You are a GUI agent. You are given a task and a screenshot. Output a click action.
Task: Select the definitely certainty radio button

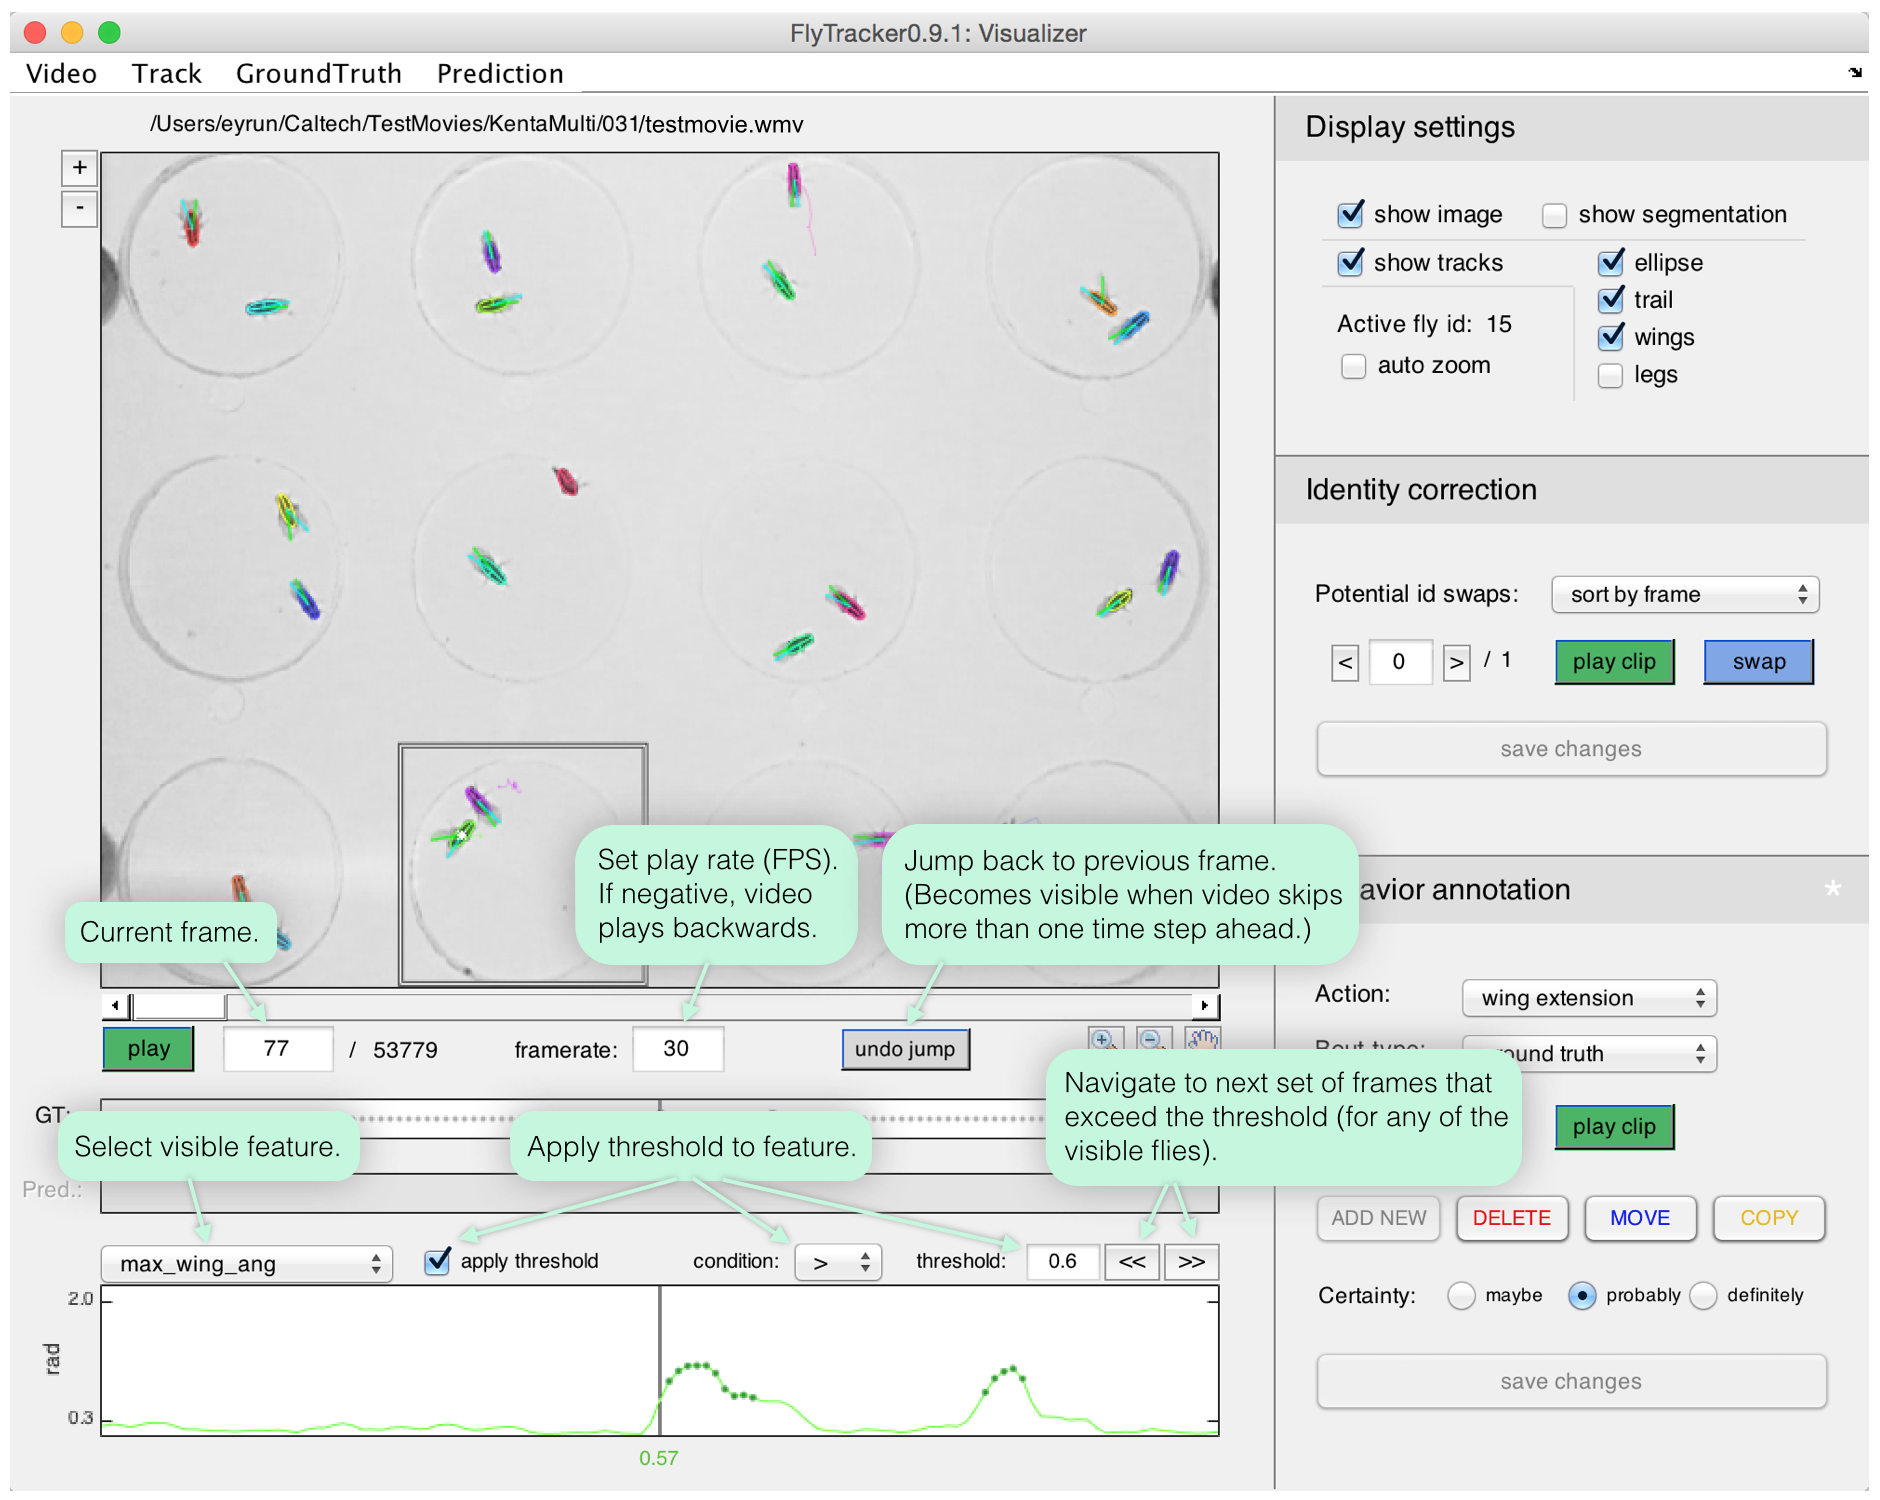pos(1703,1296)
